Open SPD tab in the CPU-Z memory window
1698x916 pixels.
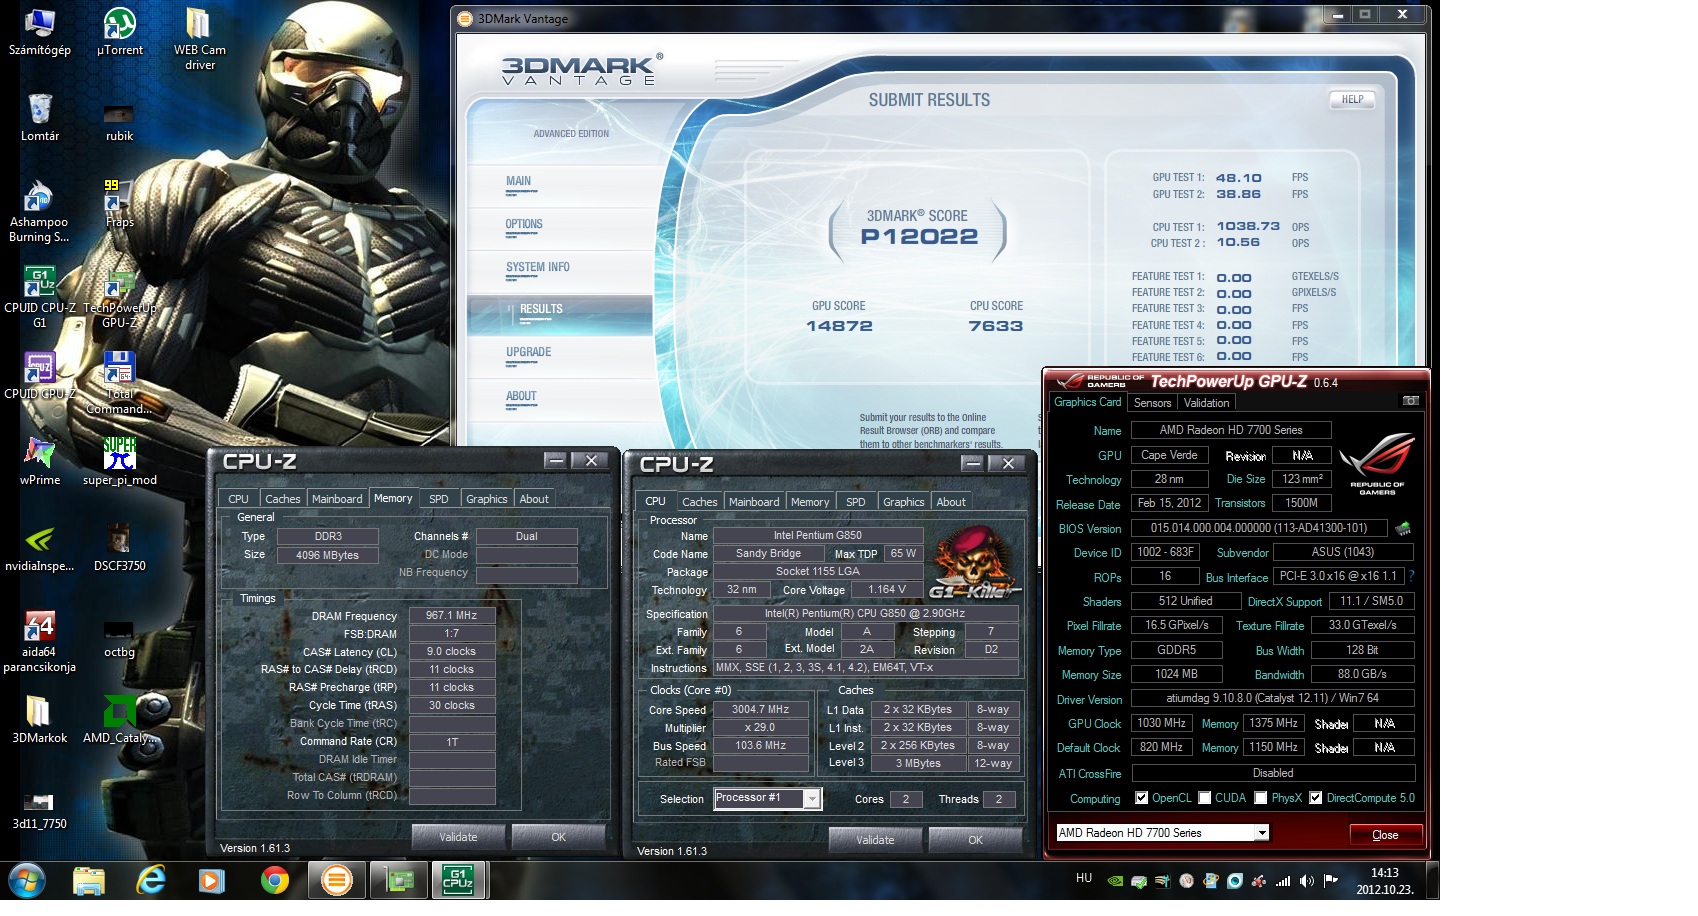pyautogui.click(x=439, y=499)
